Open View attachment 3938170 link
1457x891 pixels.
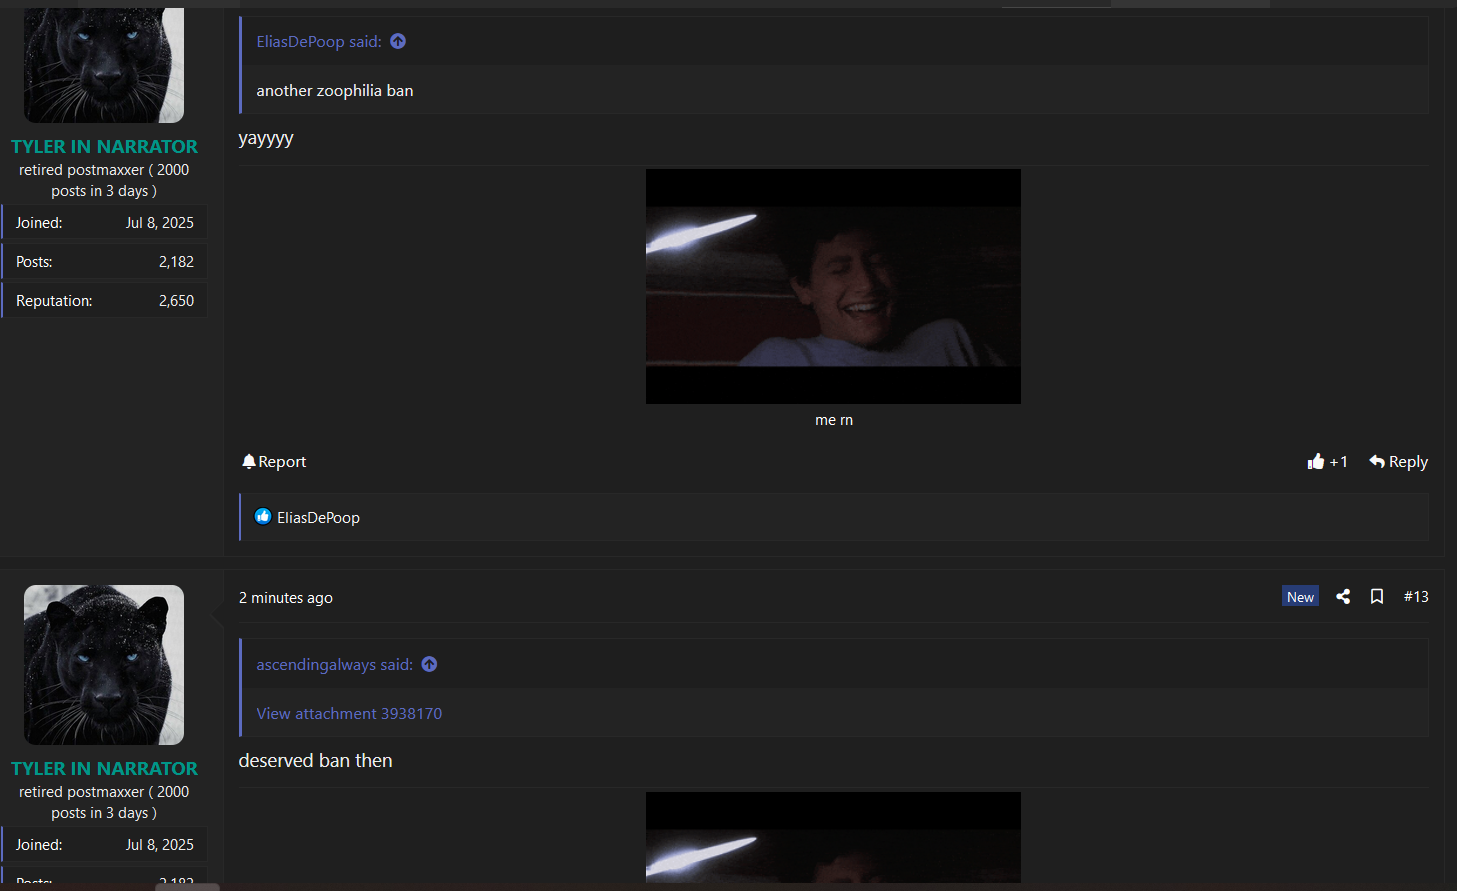point(349,713)
